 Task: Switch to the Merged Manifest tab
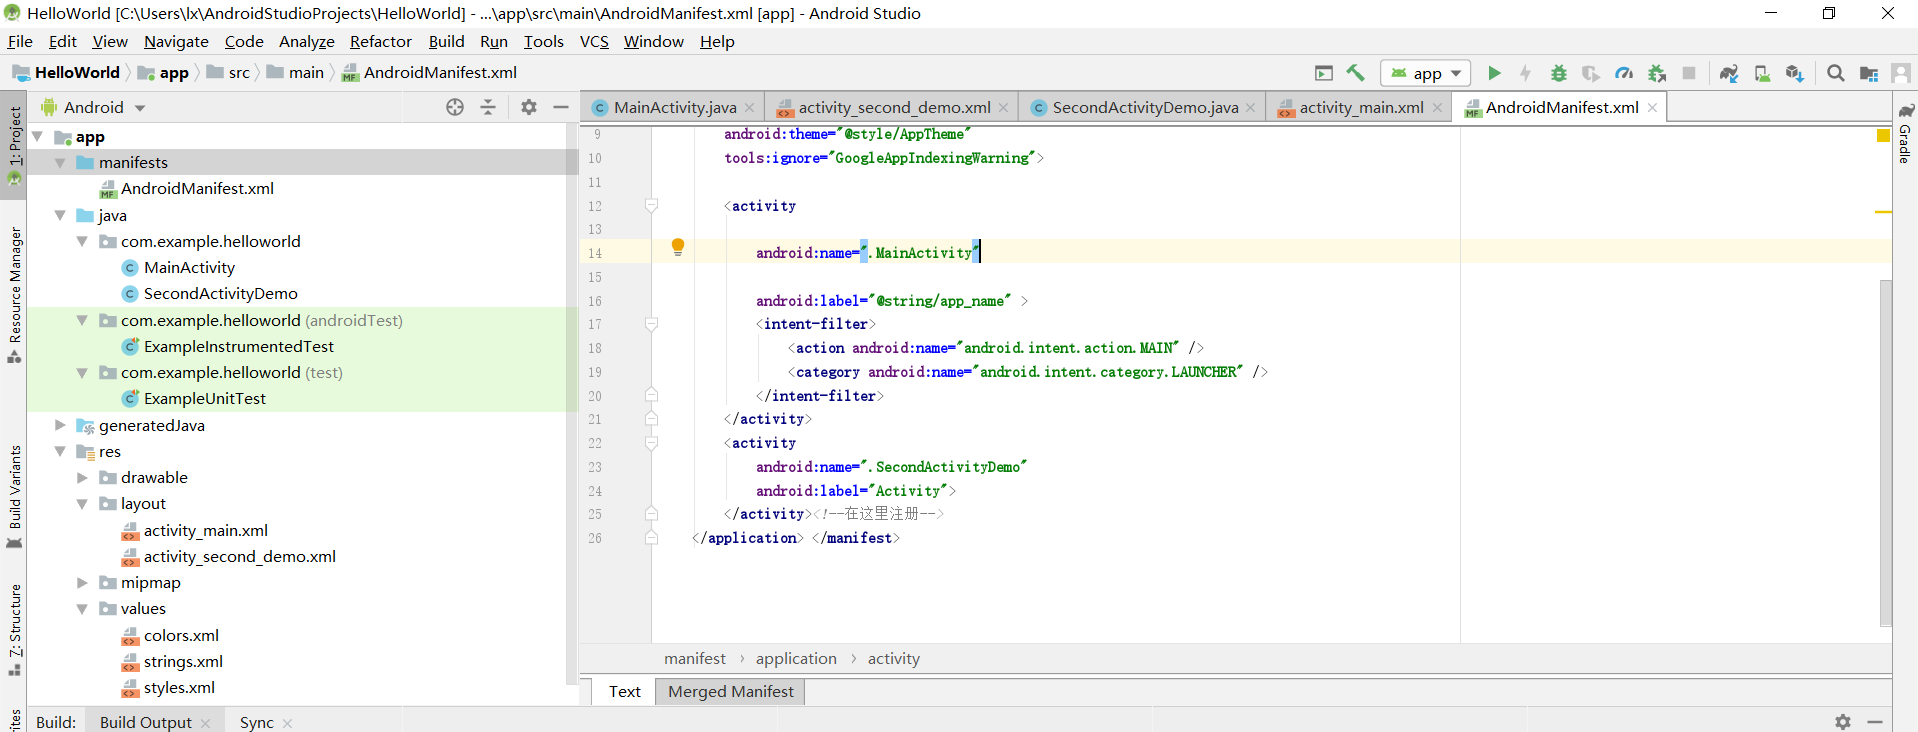(x=730, y=691)
